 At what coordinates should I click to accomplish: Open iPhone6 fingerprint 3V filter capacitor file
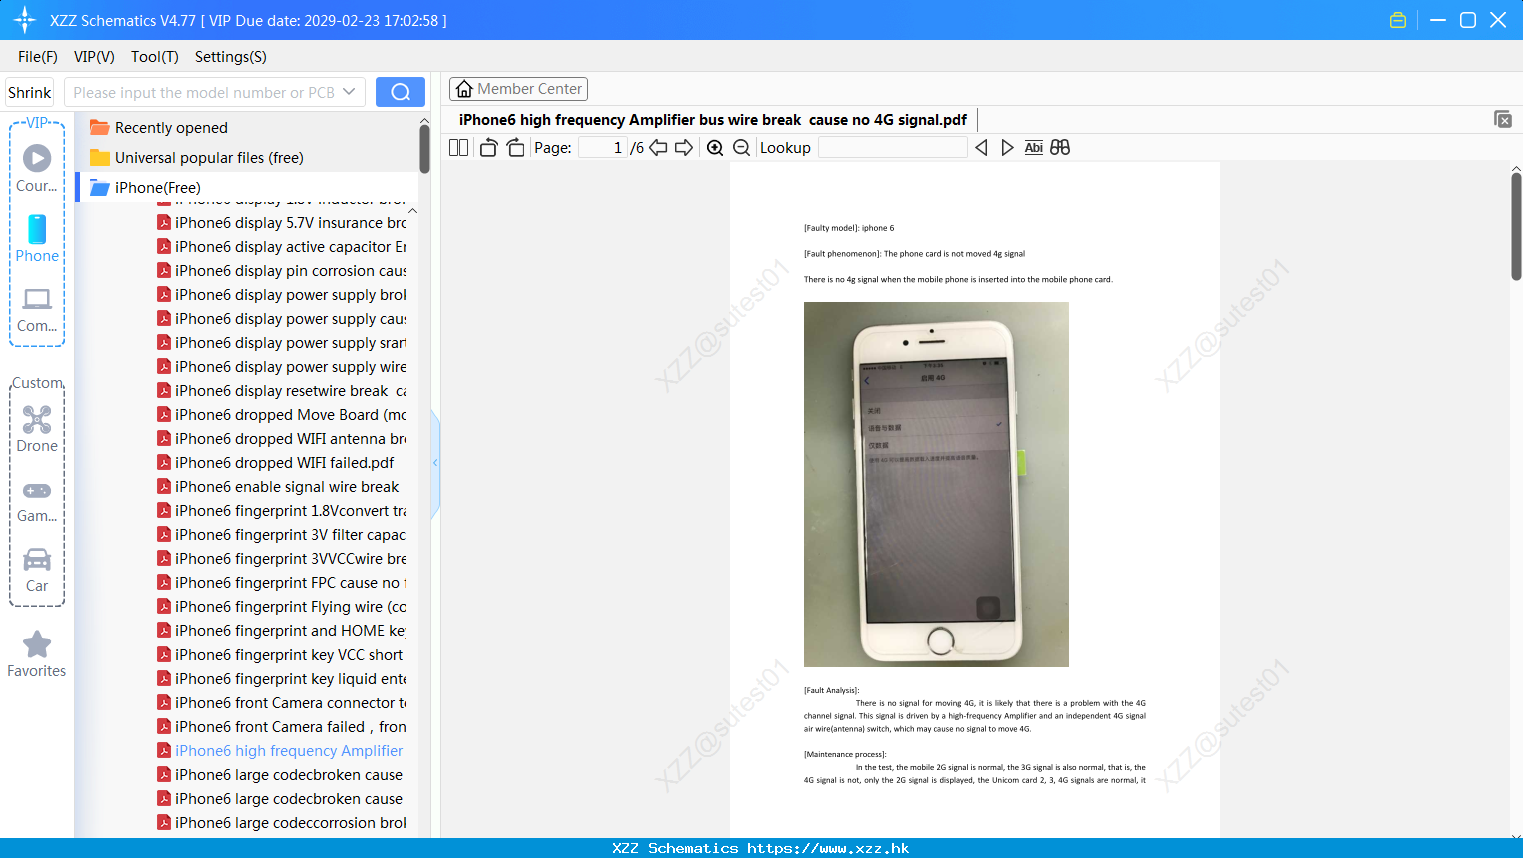tap(282, 535)
